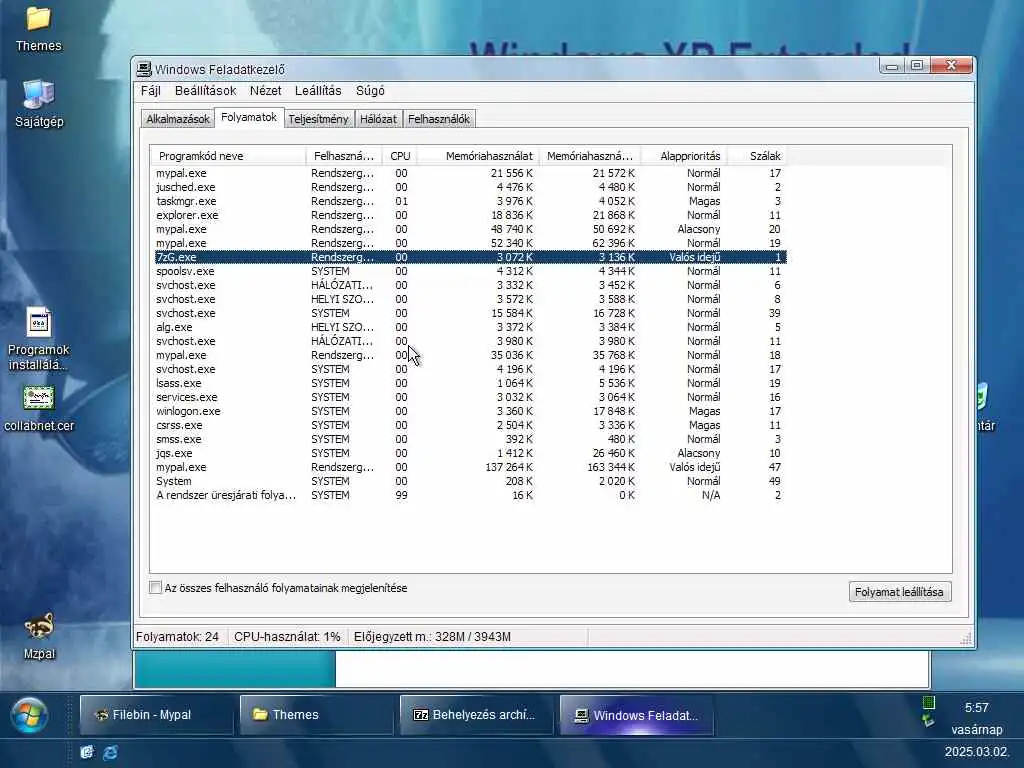Select the taskmgr.exe process row
The height and width of the screenshot is (768, 1024).
click(470, 201)
